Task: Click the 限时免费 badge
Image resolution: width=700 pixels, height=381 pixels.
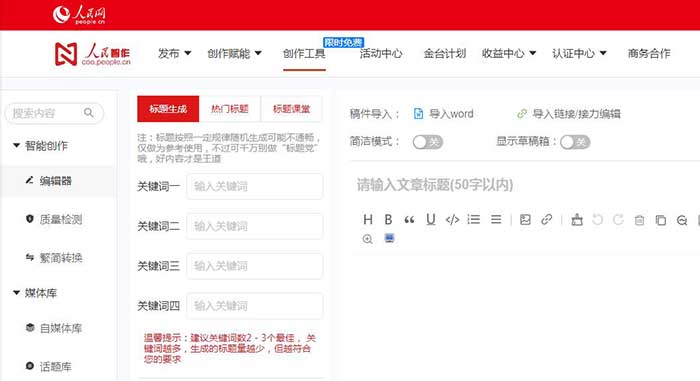Action: coord(344,42)
